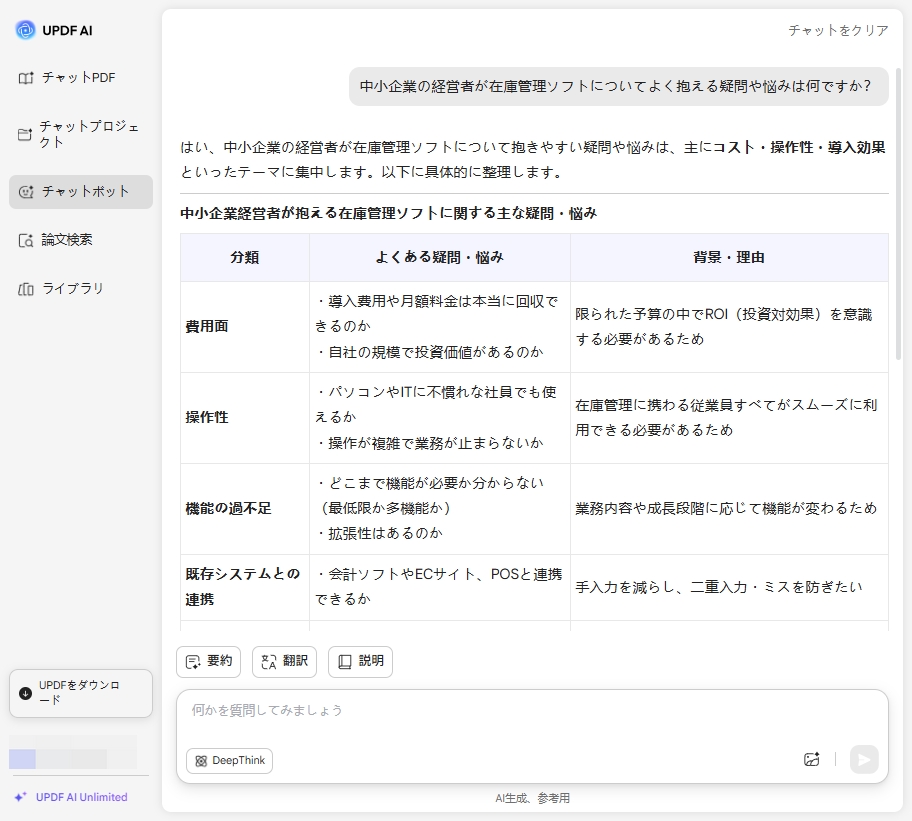Image resolution: width=912 pixels, height=821 pixels.
Task: Toggle the DeepThink mode button
Action: click(x=230, y=761)
